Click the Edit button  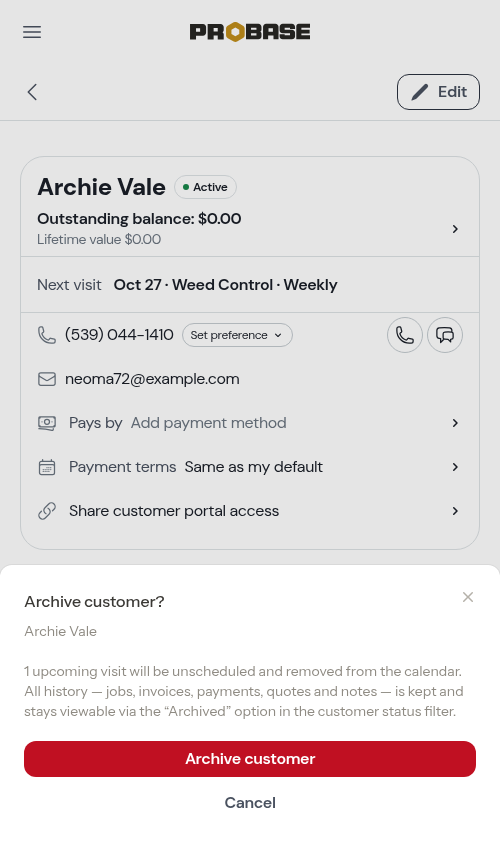coord(438,92)
